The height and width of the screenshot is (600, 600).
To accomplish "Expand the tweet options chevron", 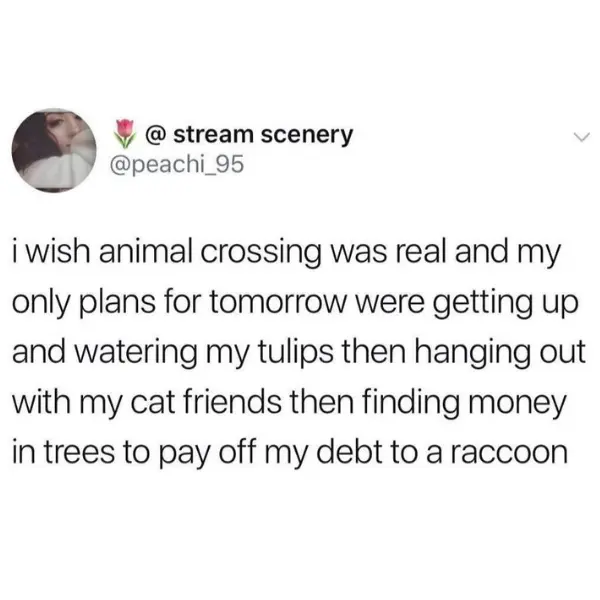I will (x=582, y=137).
